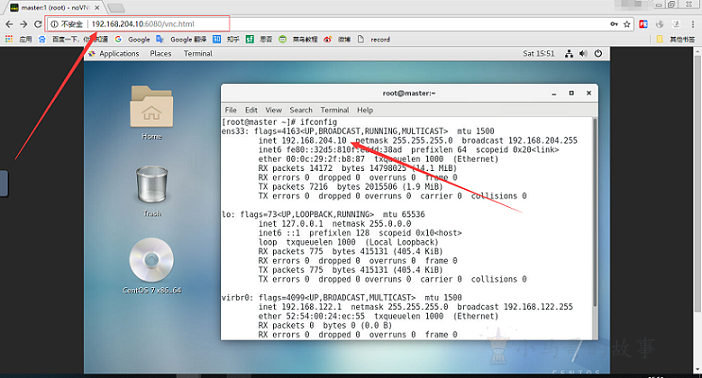Open the 微博 bookmark
702x378 pixels.
[x=337, y=39]
